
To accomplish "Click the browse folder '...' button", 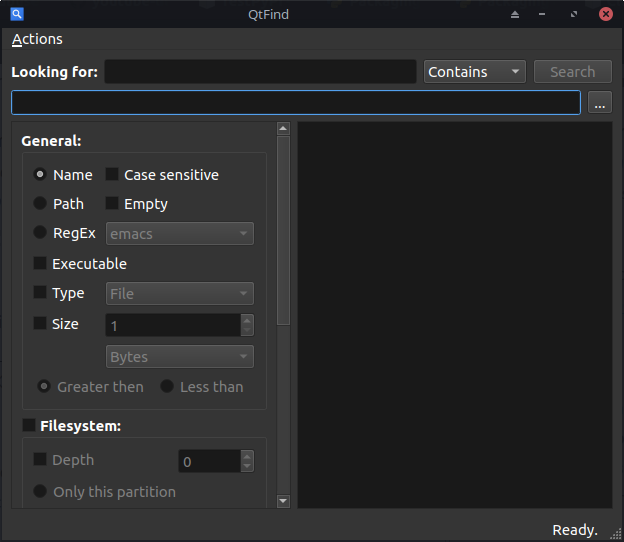I will click(x=600, y=103).
